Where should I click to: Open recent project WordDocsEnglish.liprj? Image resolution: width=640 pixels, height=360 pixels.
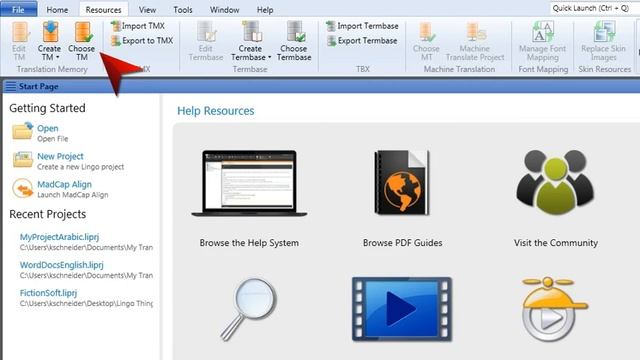point(62,265)
